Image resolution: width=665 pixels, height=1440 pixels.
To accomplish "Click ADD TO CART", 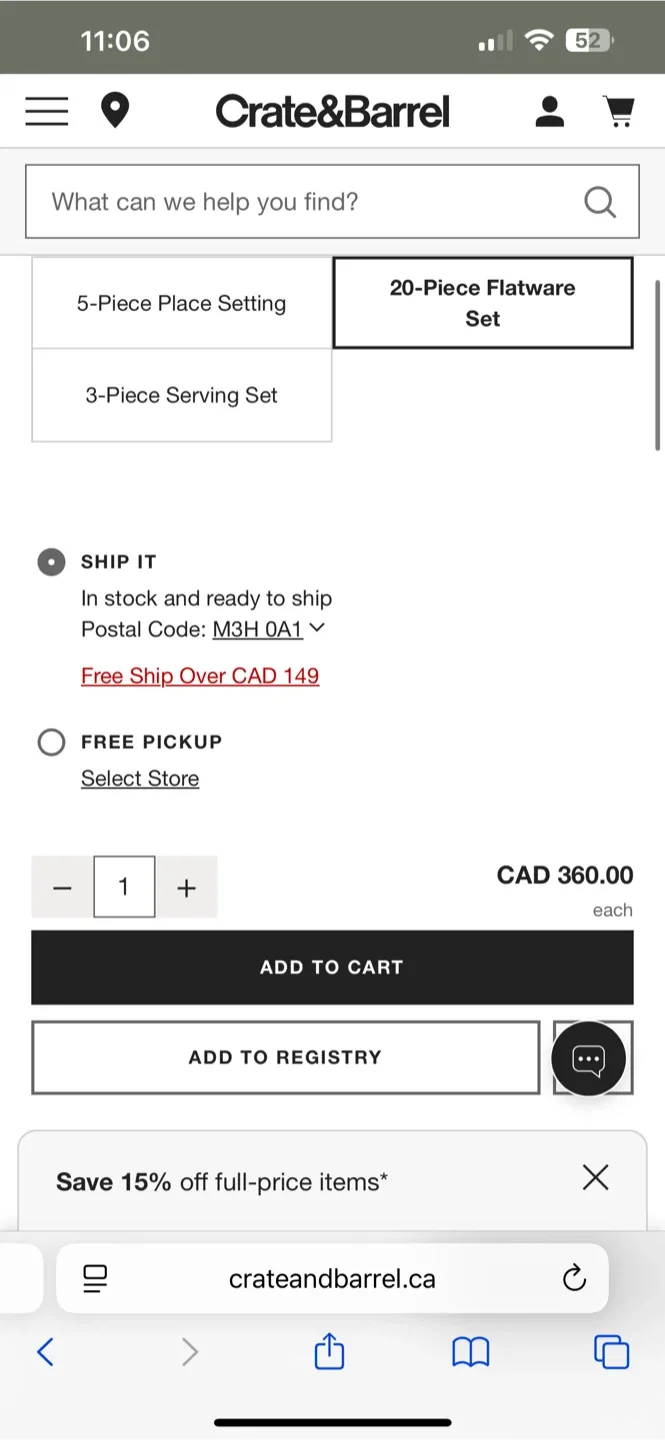I will click(x=332, y=967).
